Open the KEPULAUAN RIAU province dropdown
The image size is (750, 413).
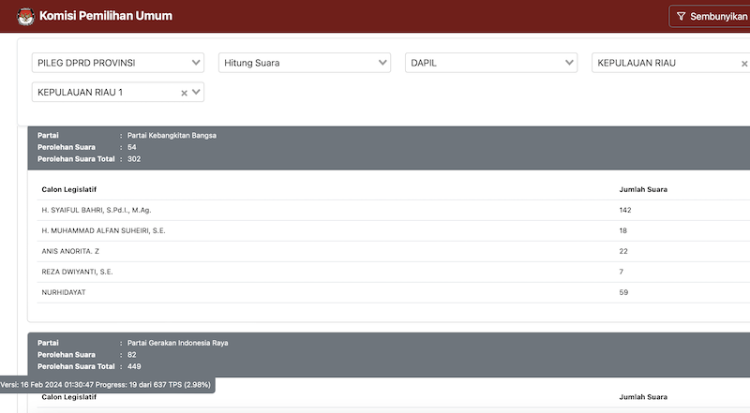point(671,63)
